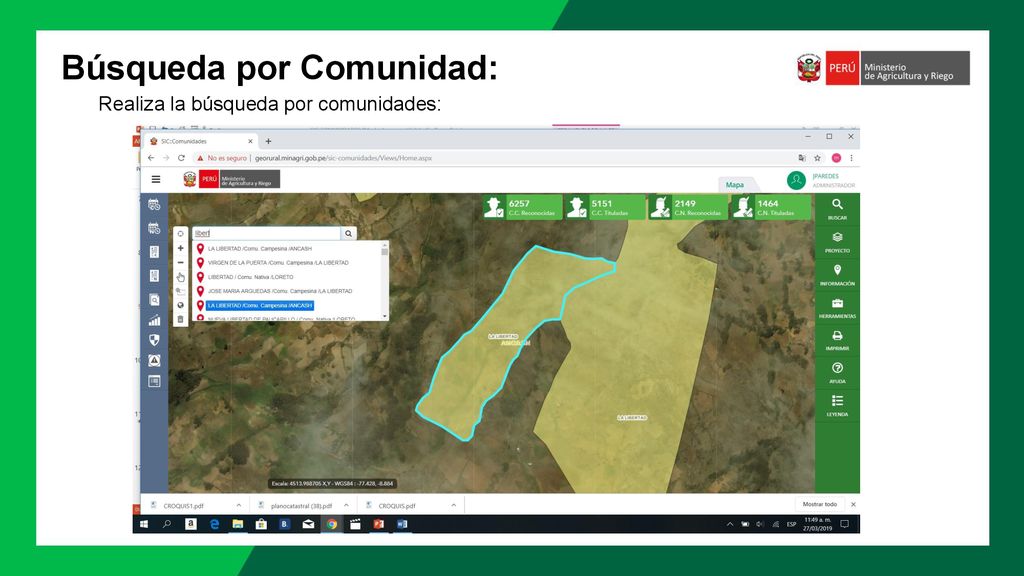The width and height of the screenshot is (1024, 576).
Task: Open Word from the taskbar
Action: click(402, 524)
